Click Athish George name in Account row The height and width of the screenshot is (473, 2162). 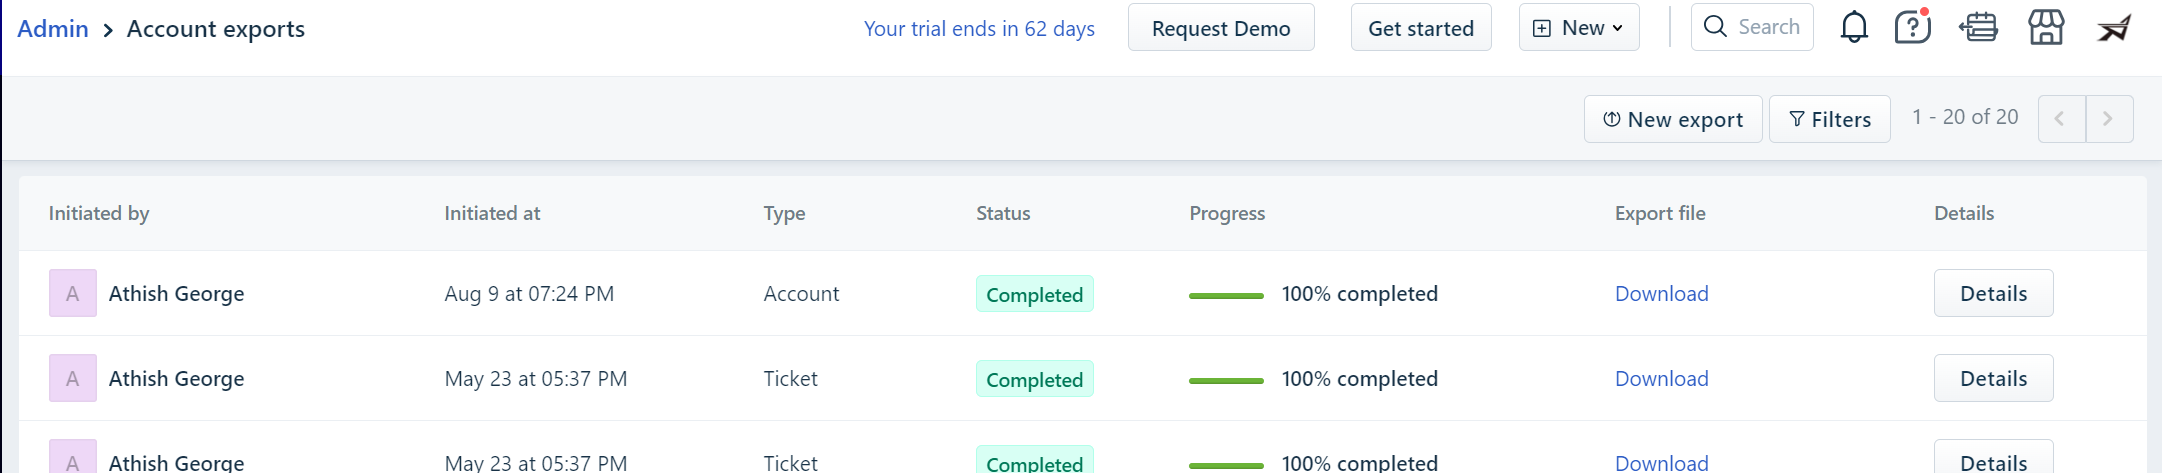coord(176,294)
